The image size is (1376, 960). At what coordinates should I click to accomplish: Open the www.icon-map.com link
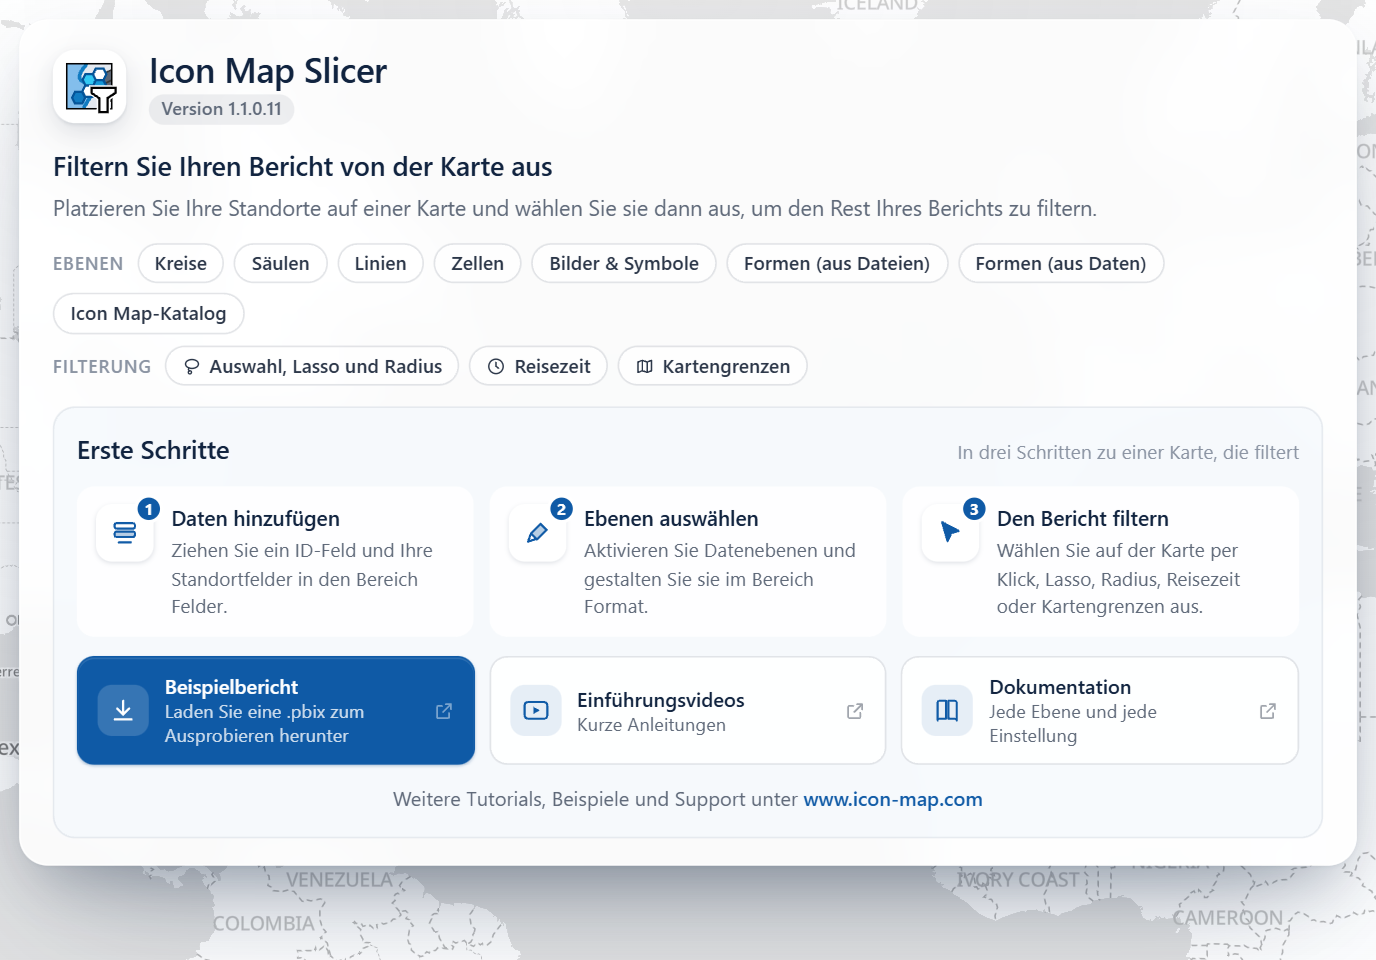coord(893,799)
